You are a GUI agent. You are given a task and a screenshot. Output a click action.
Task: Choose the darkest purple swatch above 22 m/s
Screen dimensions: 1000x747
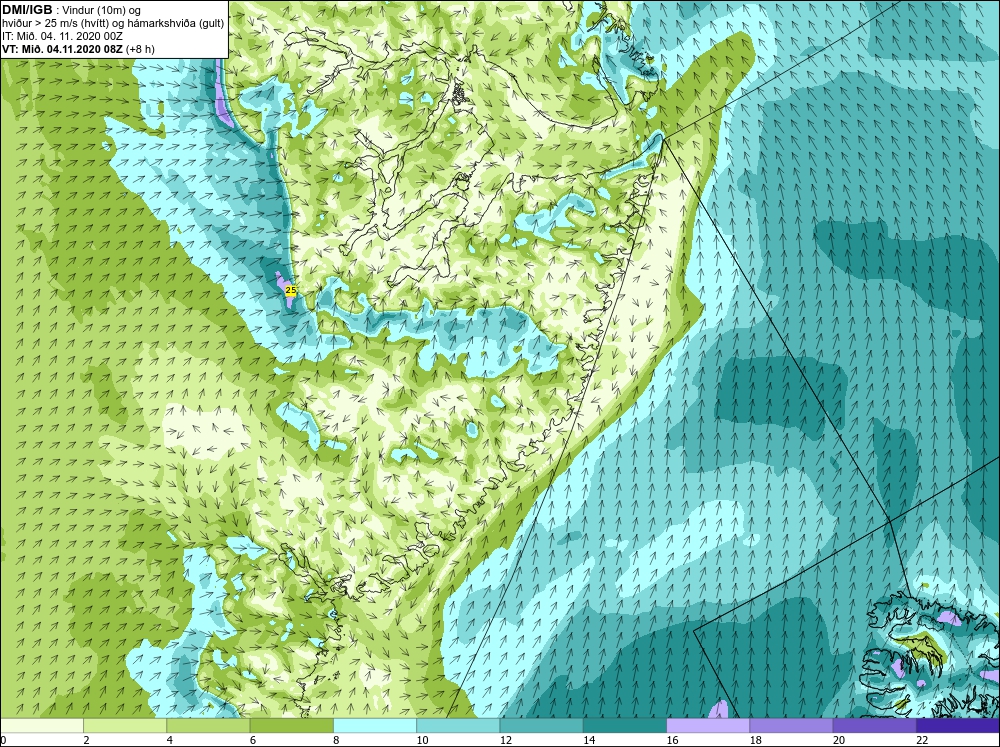click(x=958, y=725)
